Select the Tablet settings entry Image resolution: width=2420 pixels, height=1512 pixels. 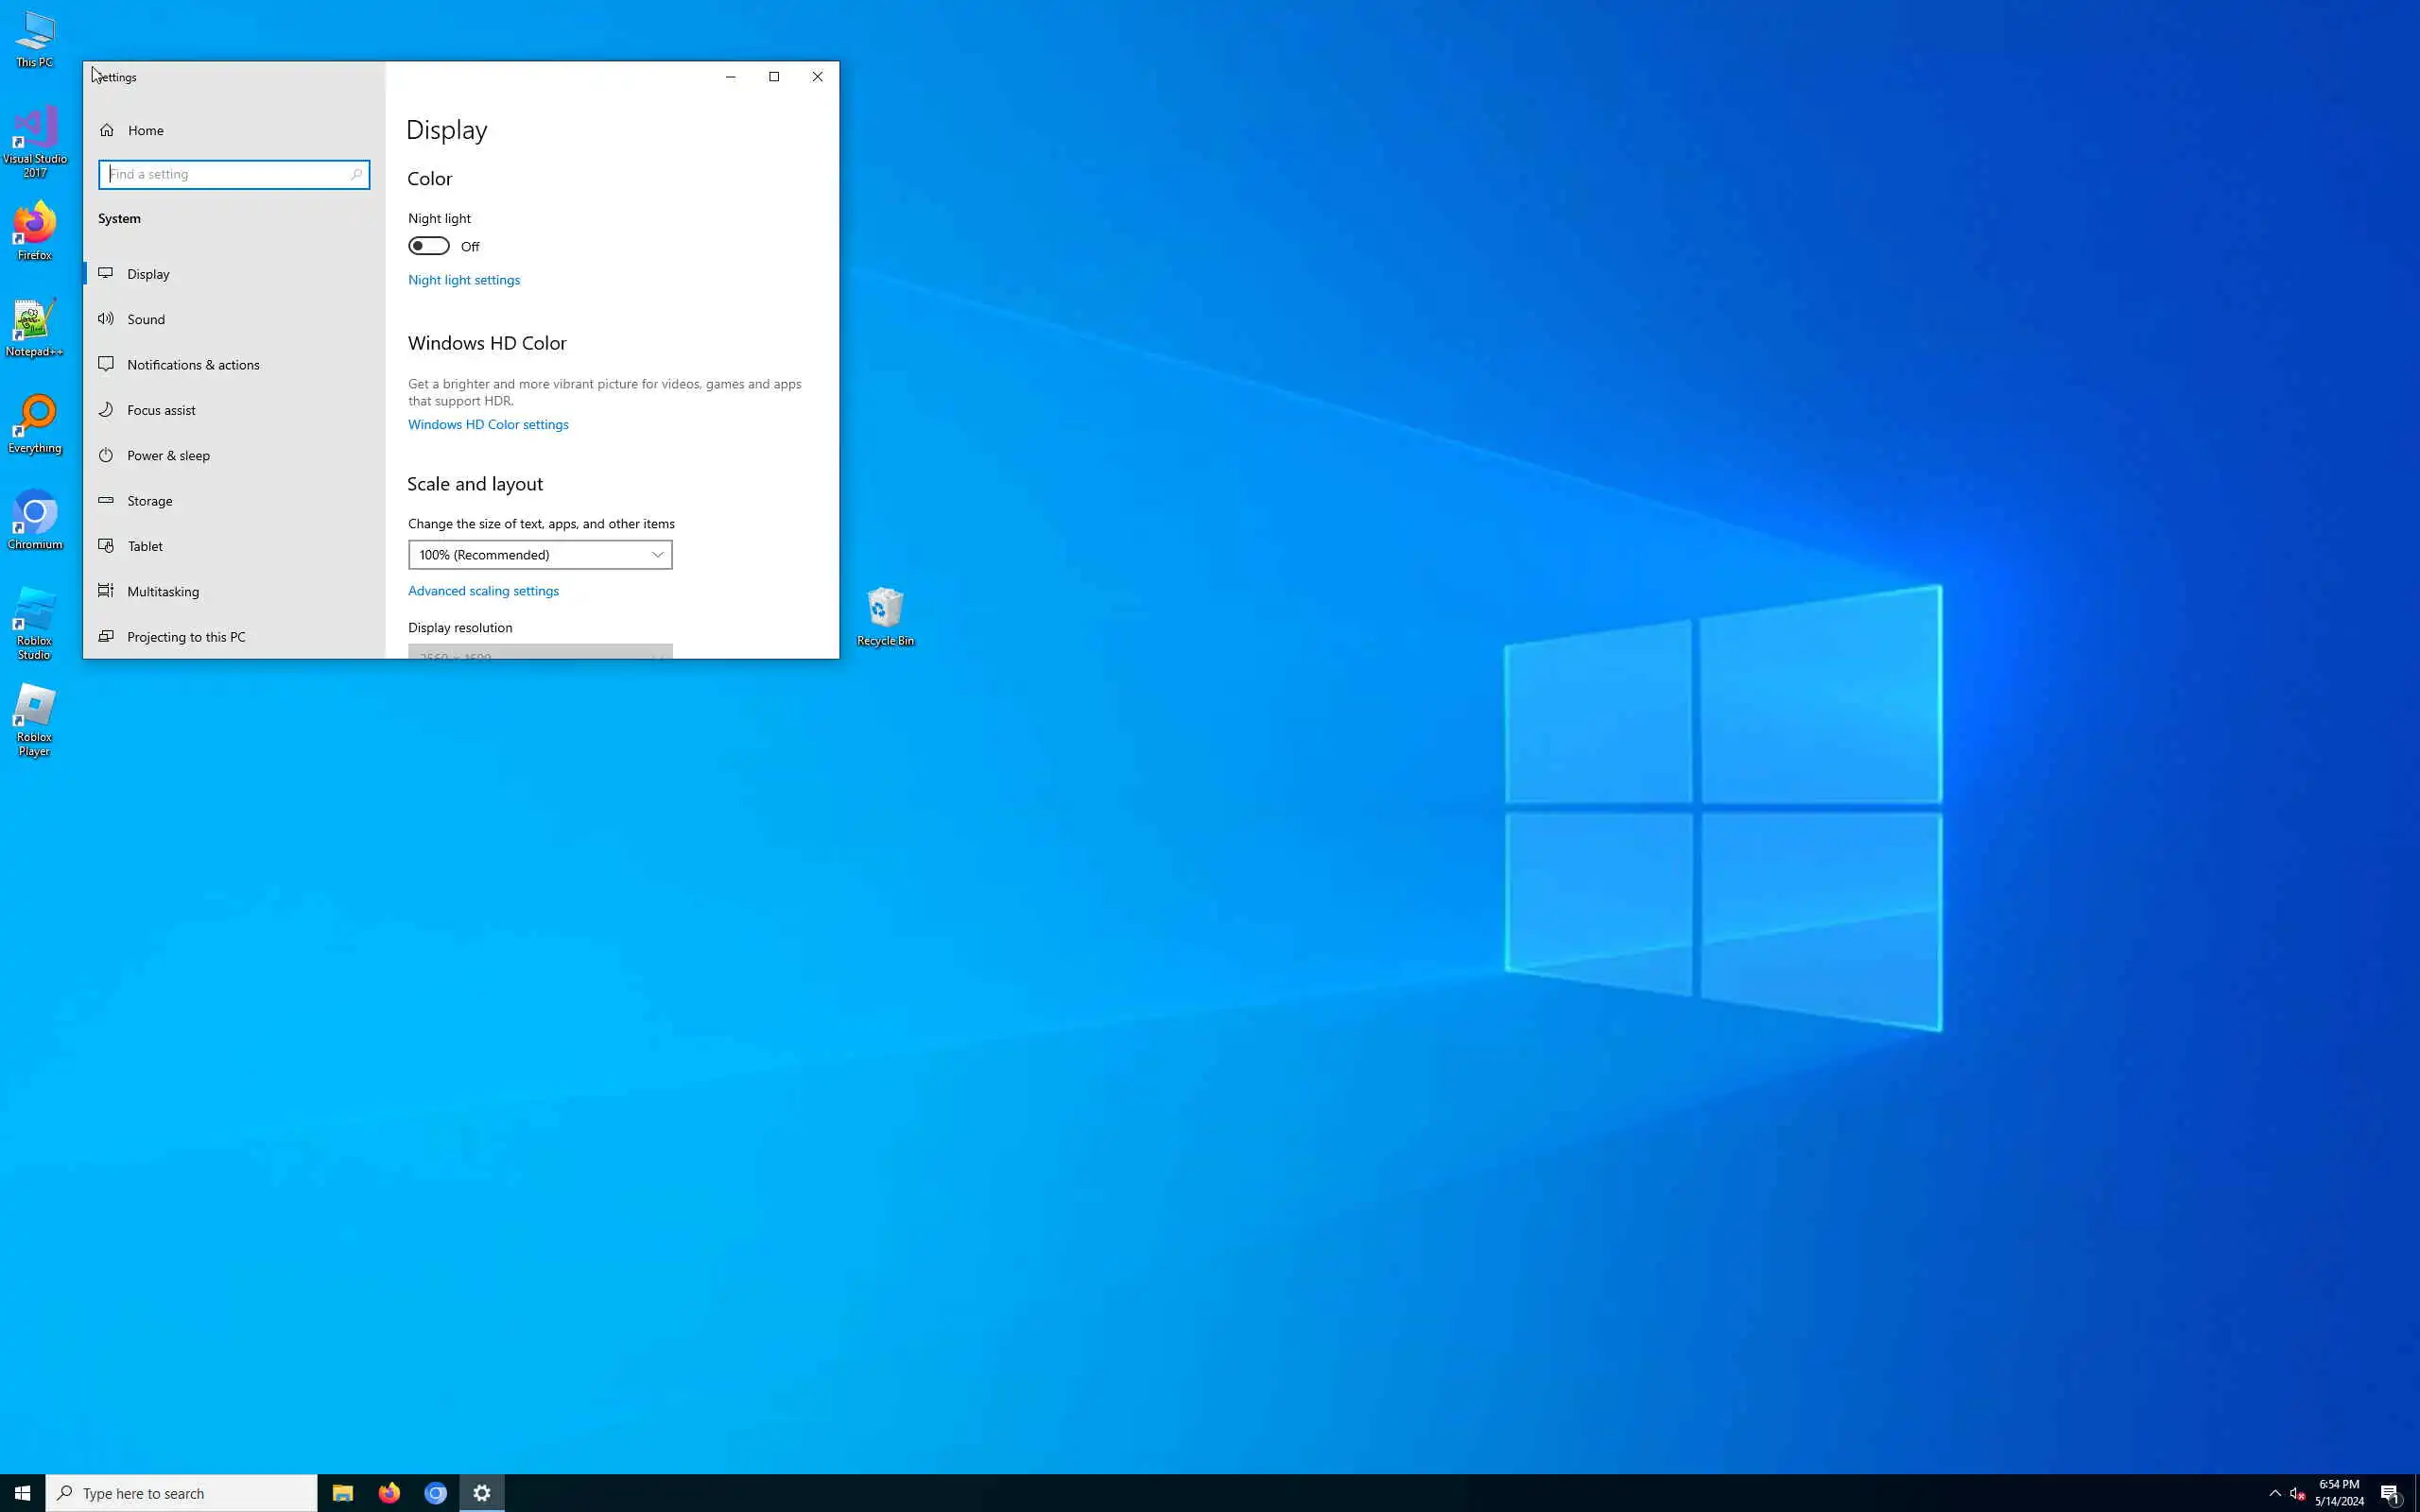click(145, 546)
